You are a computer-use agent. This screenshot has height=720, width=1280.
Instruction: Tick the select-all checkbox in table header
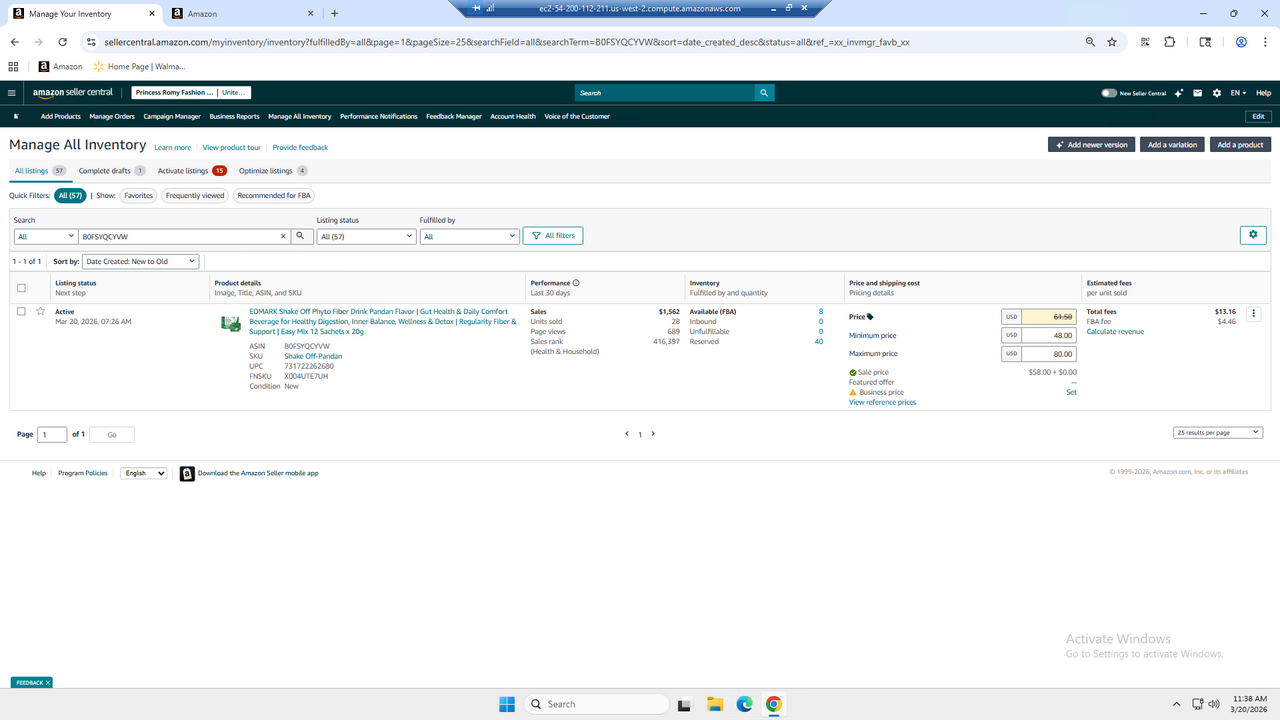pyautogui.click(x=21, y=288)
